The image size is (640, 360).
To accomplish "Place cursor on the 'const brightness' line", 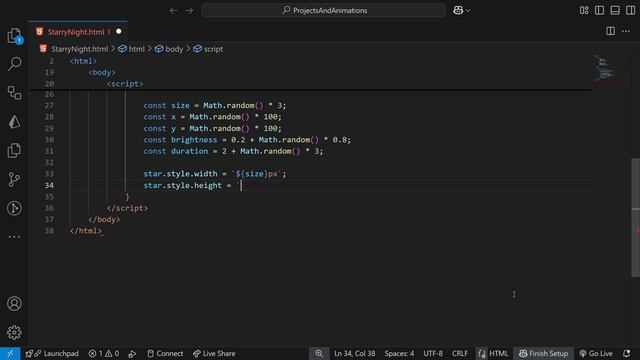I will point(247,140).
